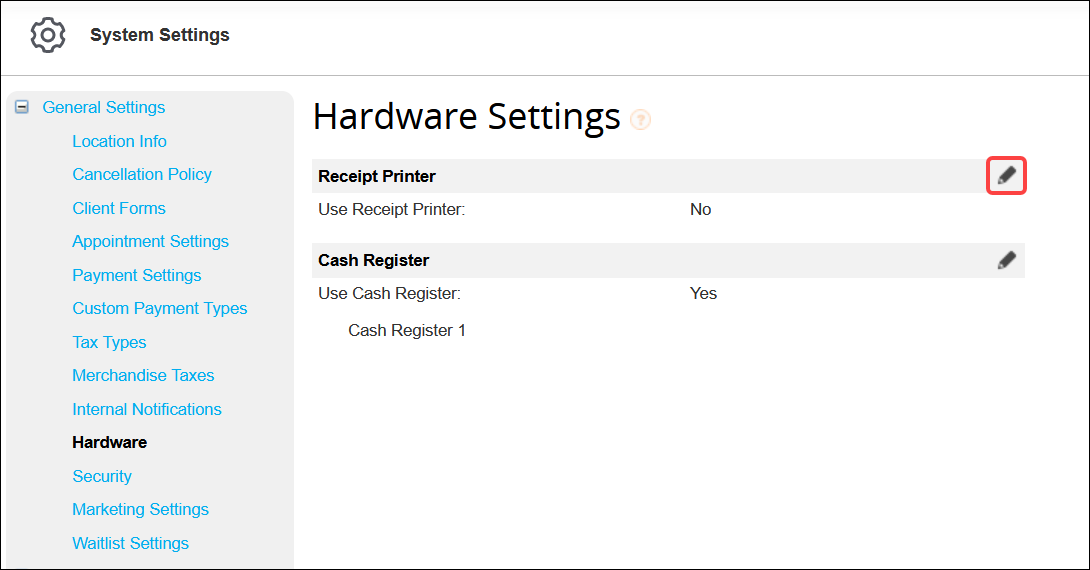Open Security settings in sidebar
Screen dimensions: 1090x570
(102, 476)
